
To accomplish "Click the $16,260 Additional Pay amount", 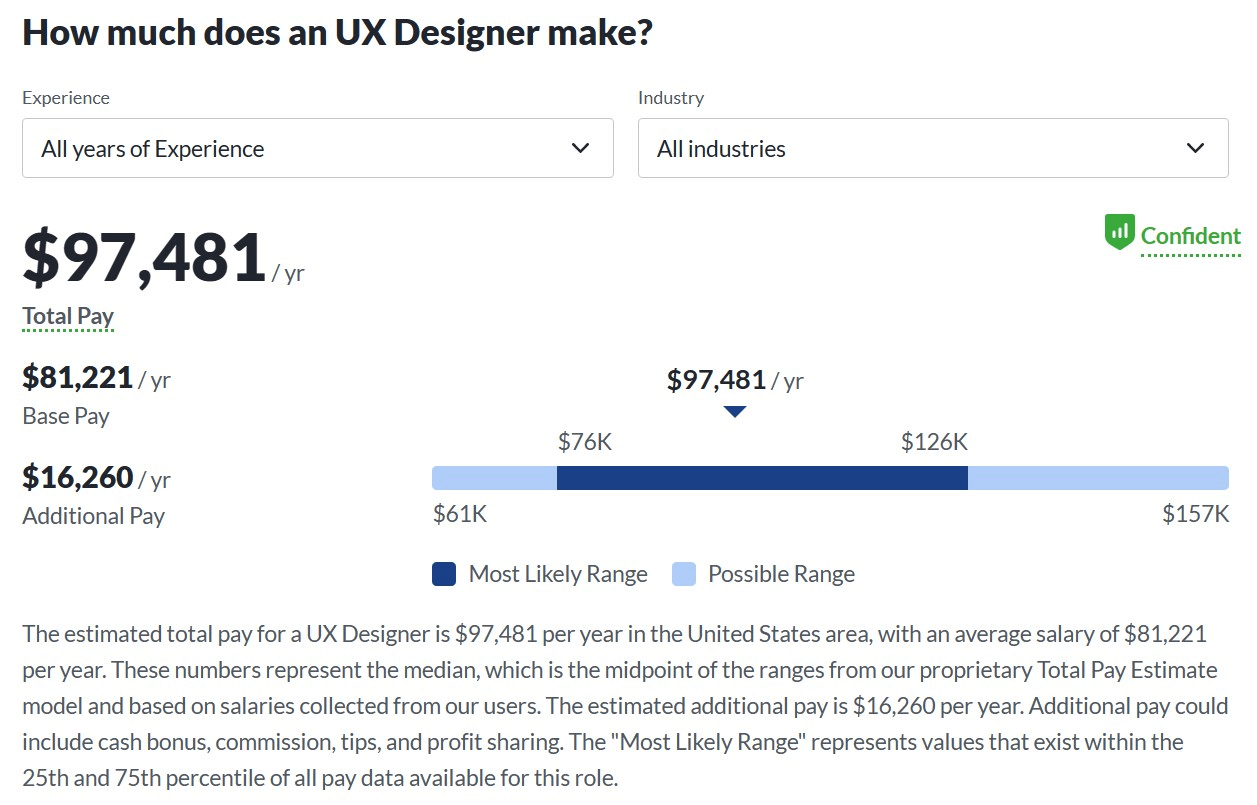I will tap(78, 477).
